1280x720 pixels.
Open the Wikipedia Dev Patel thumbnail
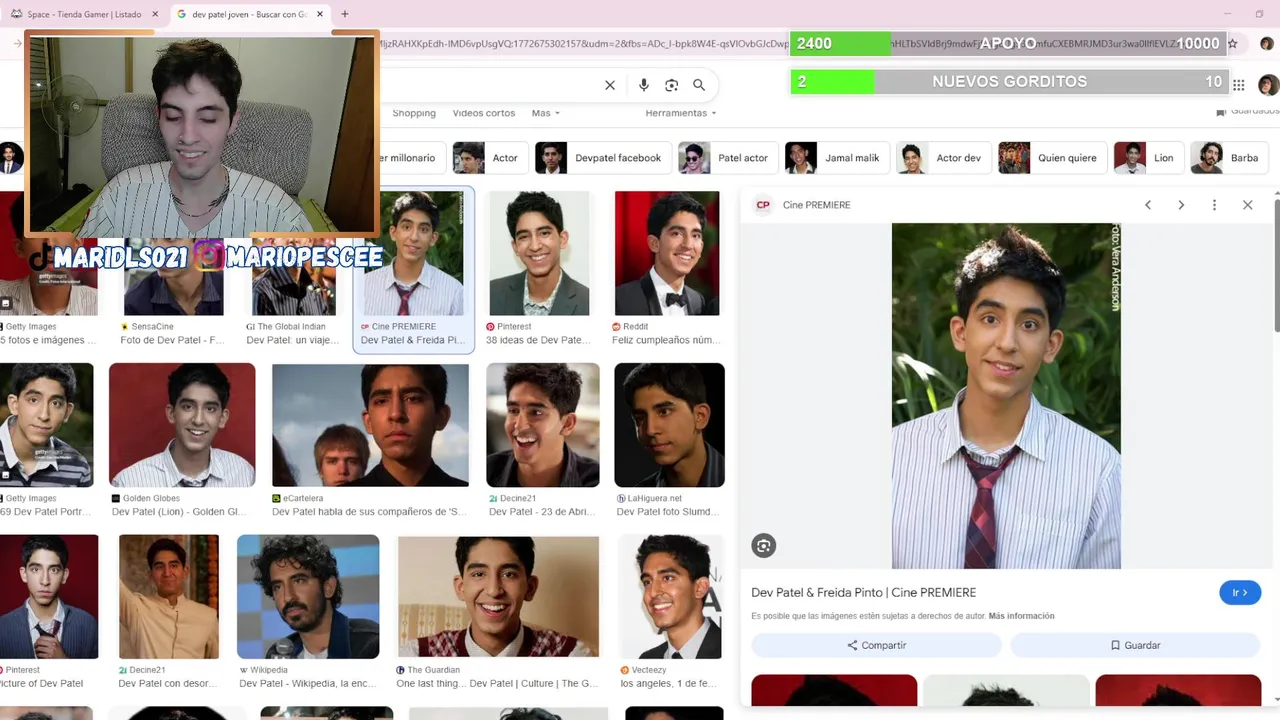click(308, 597)
